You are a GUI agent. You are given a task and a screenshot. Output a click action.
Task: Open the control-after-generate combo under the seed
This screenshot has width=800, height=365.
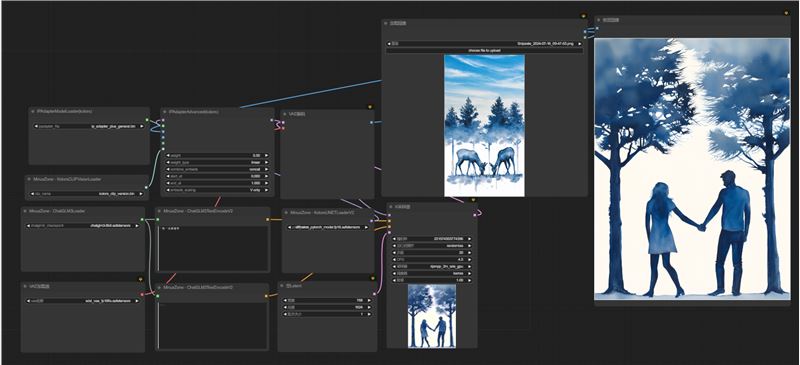[x=432, y=245]
